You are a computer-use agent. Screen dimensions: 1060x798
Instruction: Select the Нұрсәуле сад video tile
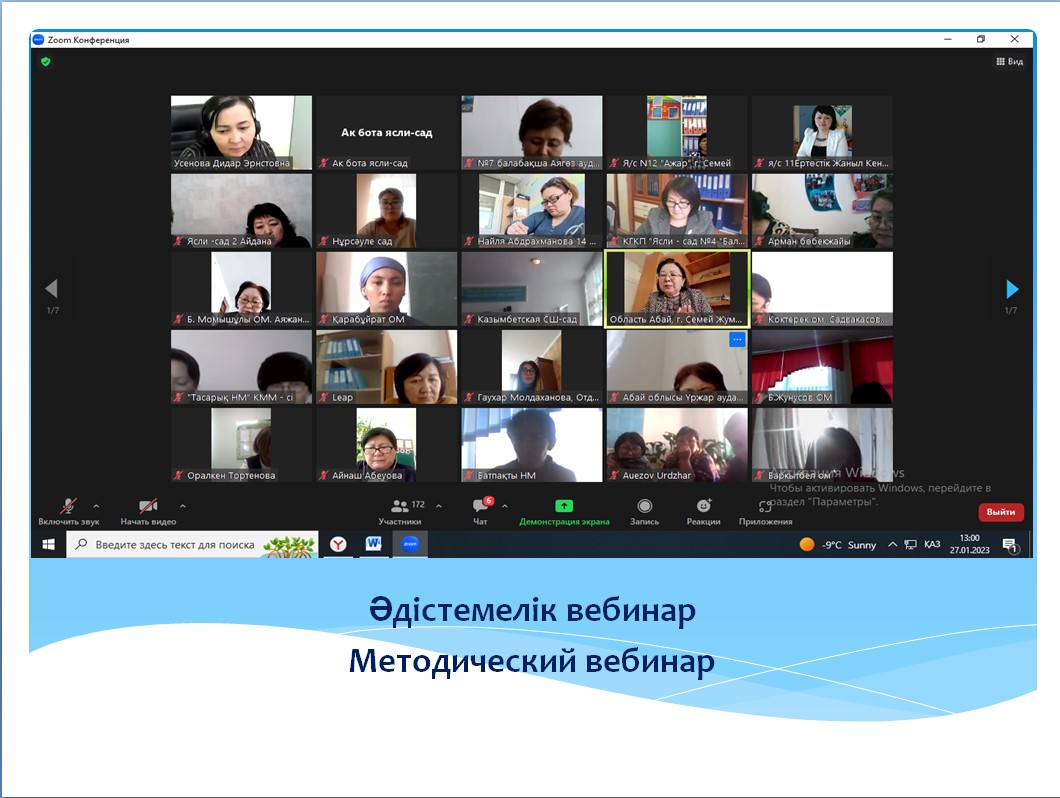coord(387,211)
